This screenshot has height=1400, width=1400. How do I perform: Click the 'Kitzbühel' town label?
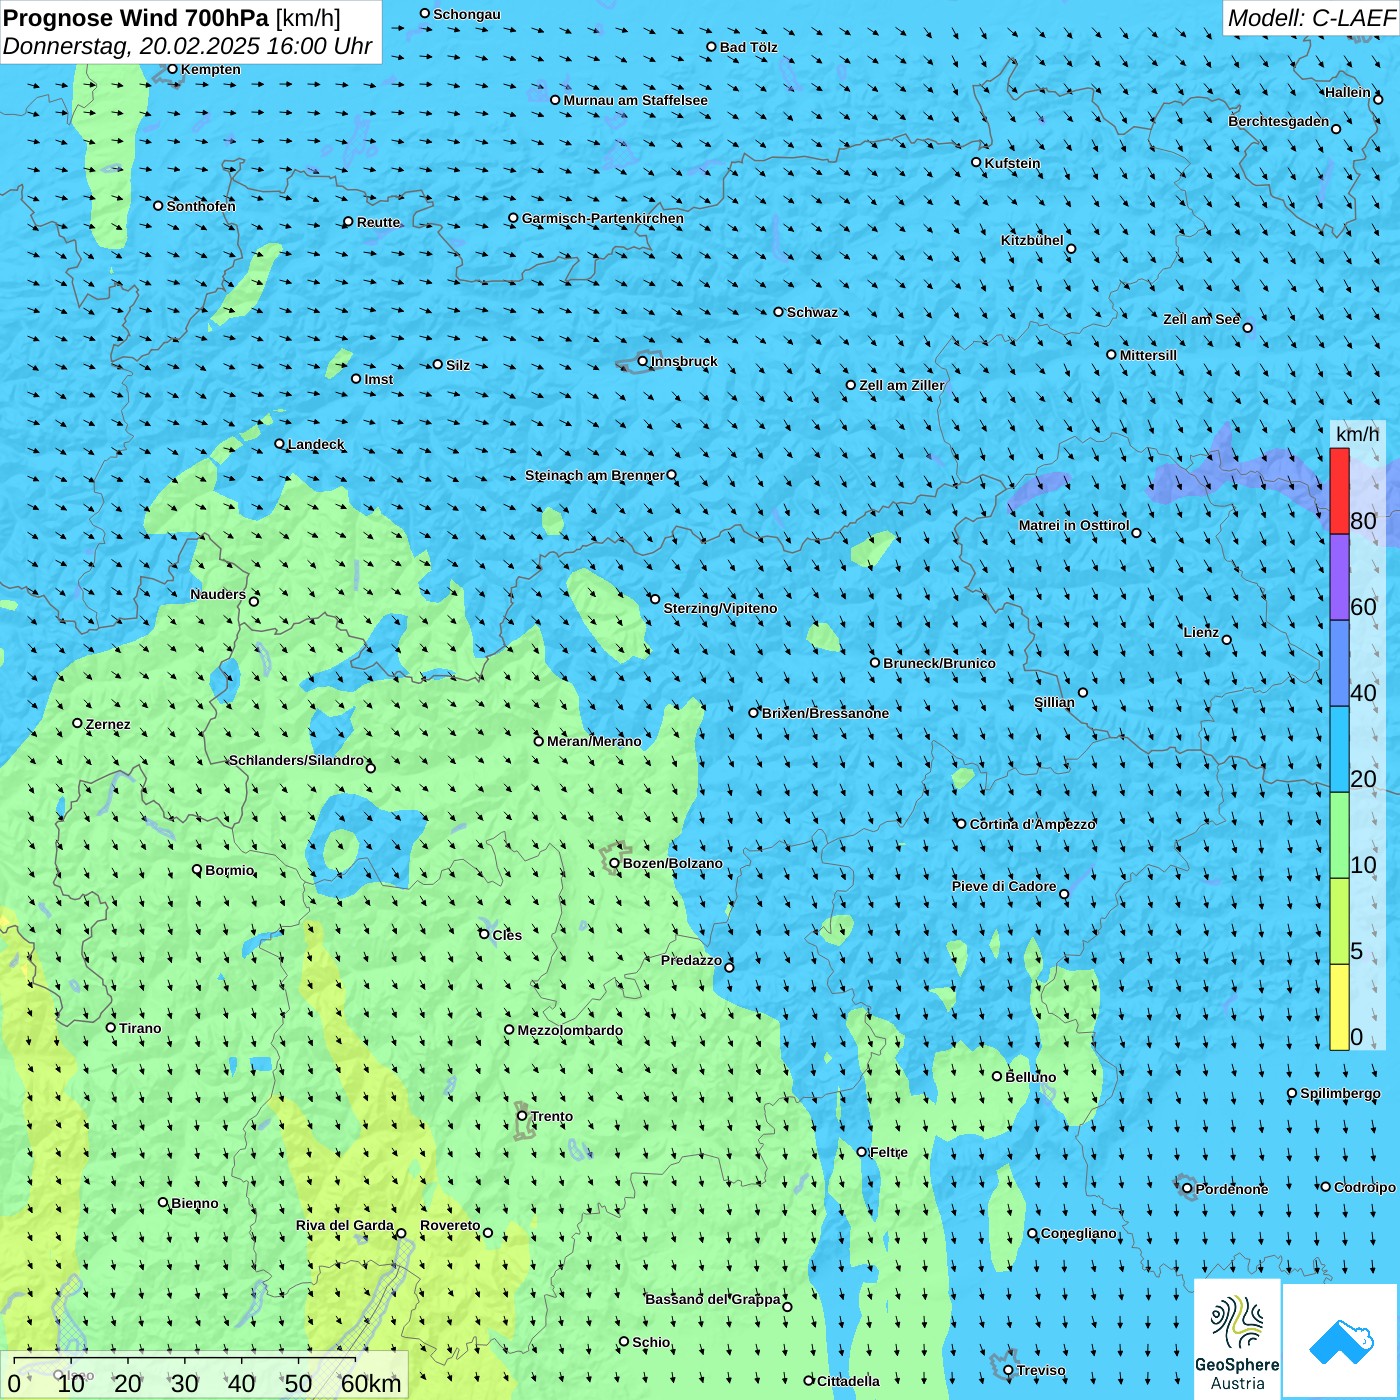pyautogui.click(x=1032, y=240)
